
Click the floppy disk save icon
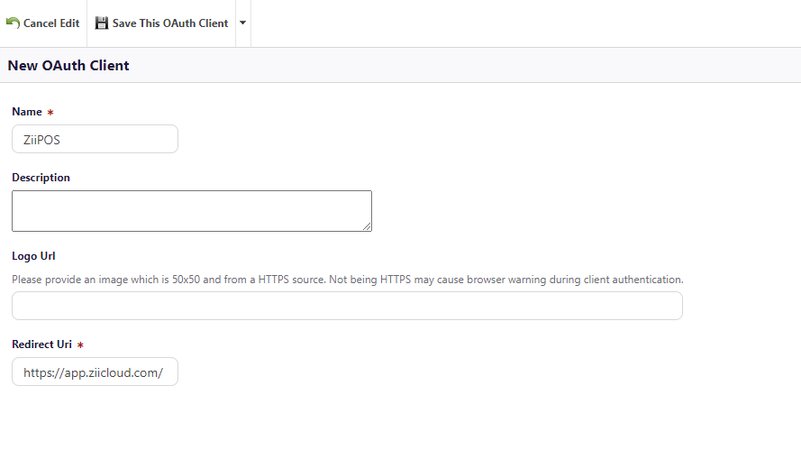pyautogui.click(x=102, y=23)
